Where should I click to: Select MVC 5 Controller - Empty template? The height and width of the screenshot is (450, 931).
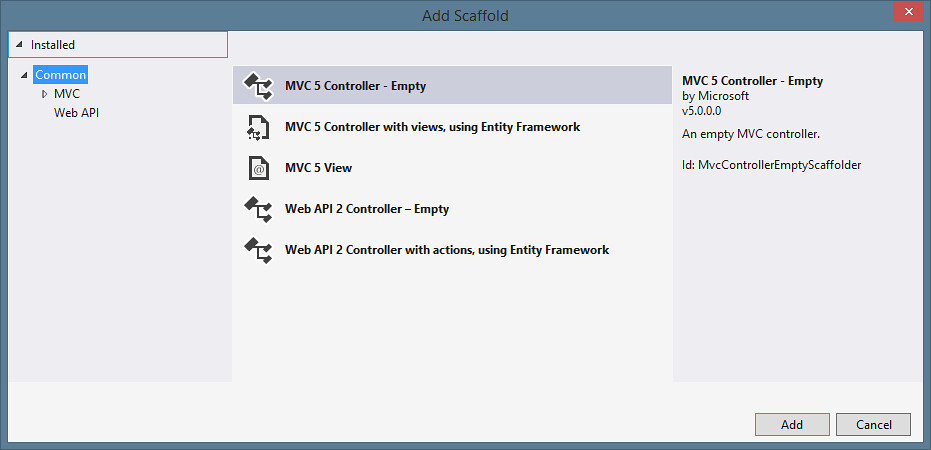tap(355, 86)
